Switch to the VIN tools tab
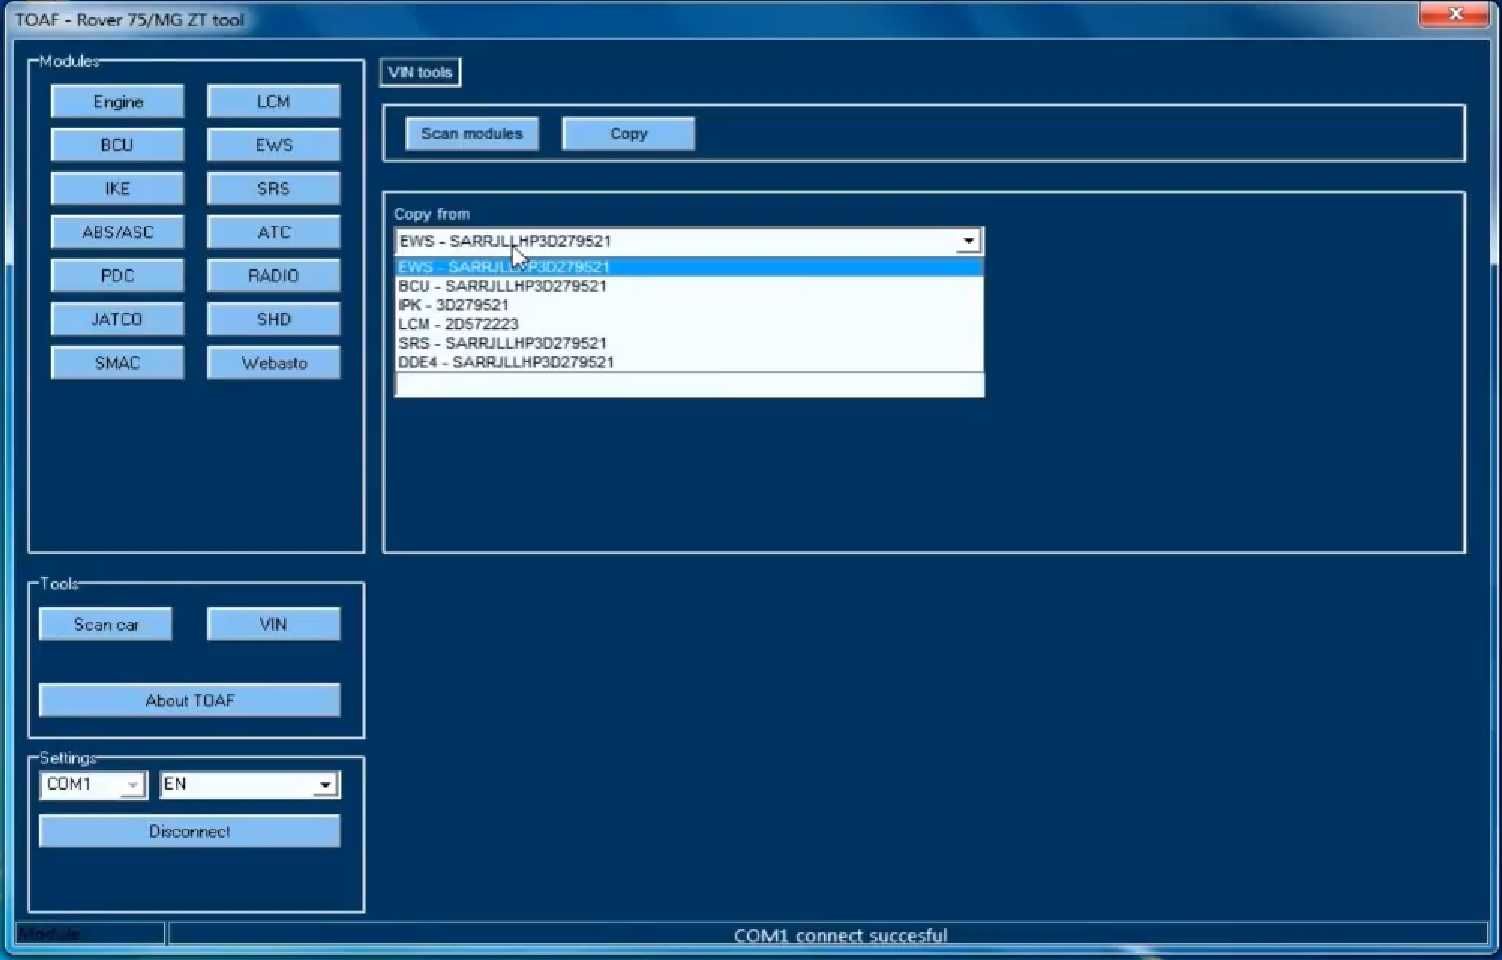Viewport: 1502px width, 960px height. (x=420, y=72)
